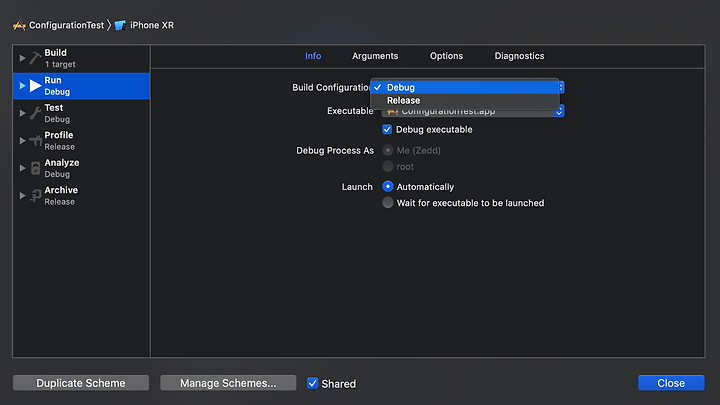Select the Profile Release action row
The image size is (720, 405).
point(81,141)
